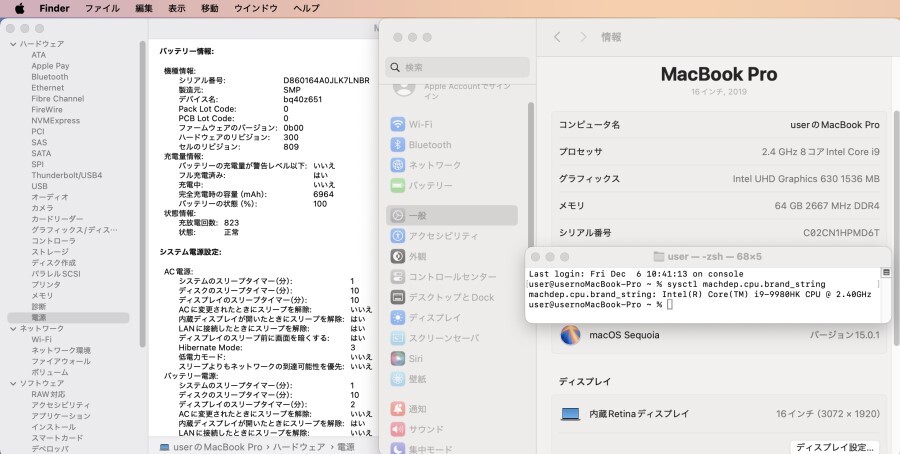Select Bluetooth in System Information sidebar
900x454 pixels.
(50, 77)
